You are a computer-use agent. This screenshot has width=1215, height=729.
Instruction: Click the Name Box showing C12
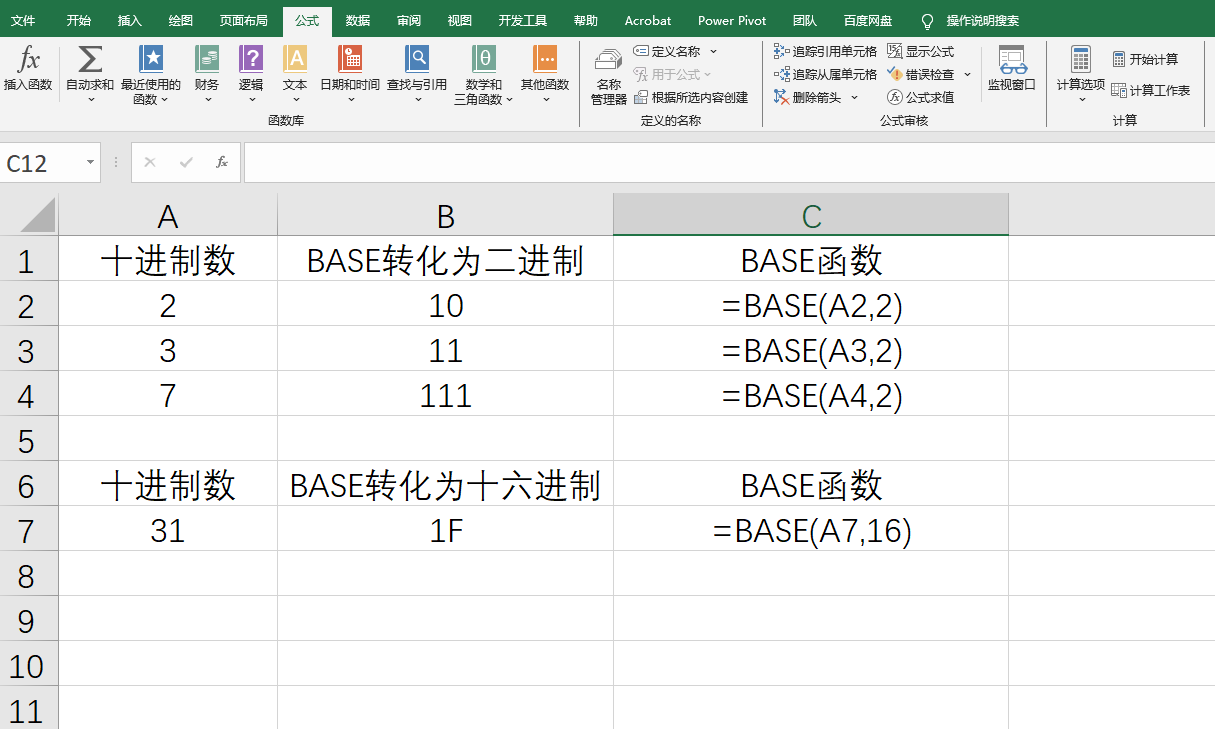coord(41,162)
